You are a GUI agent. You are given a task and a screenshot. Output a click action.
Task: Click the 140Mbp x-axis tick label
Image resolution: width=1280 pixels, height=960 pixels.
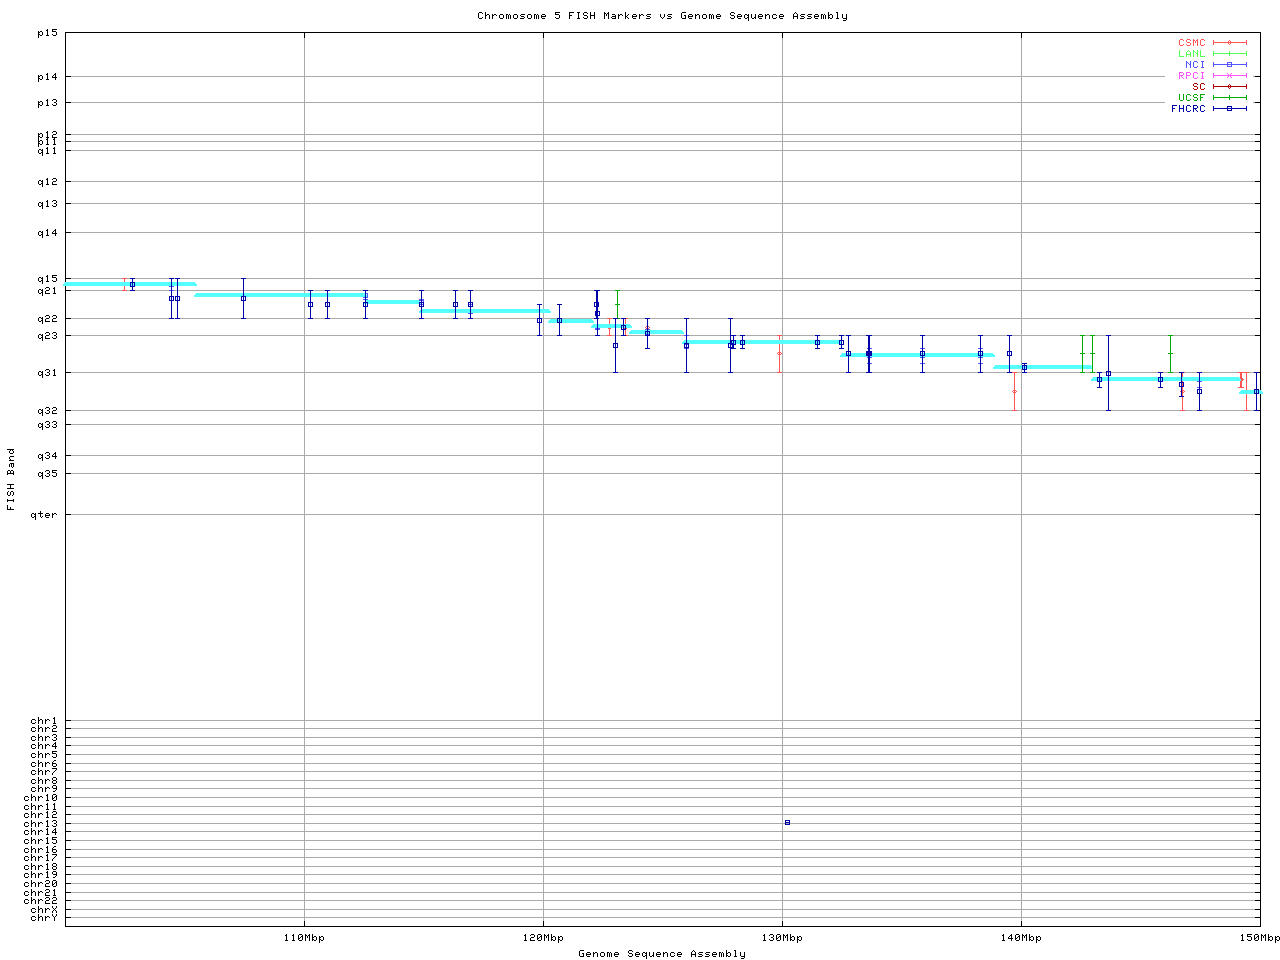tap(1021, 938)
